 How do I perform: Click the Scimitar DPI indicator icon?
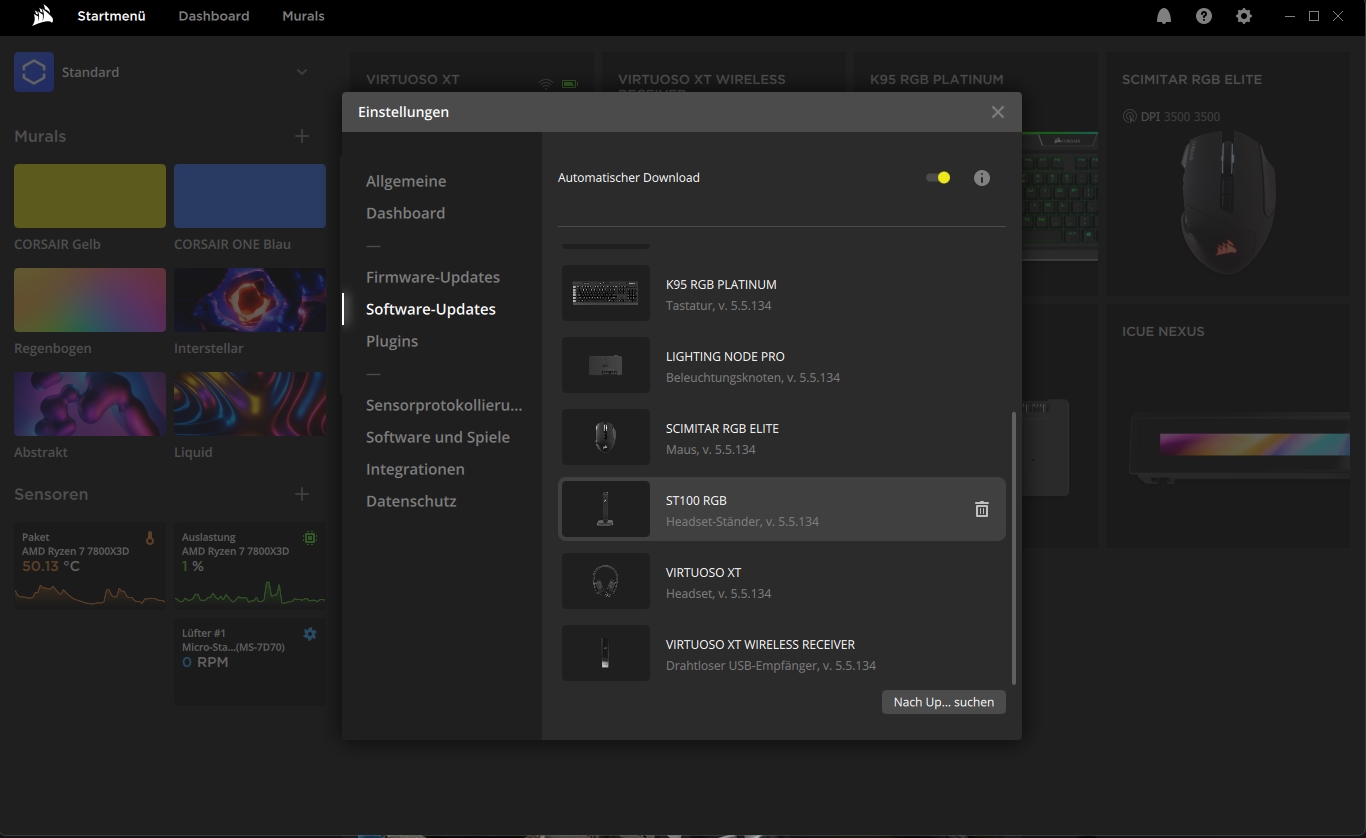pyautogui.click(x=1129, y=117)
